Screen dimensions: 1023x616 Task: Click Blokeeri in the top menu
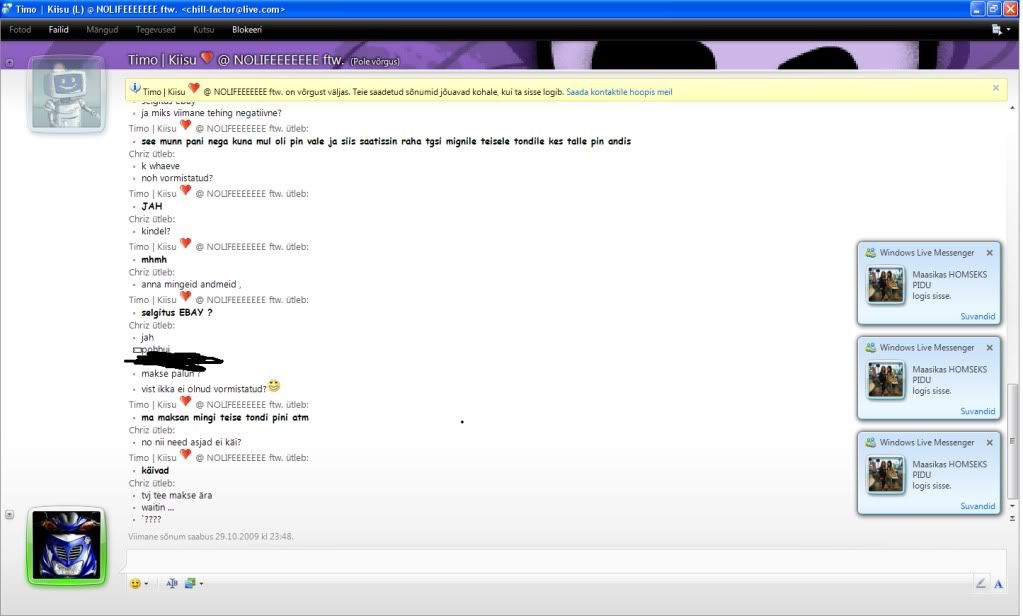[x=247, y=30]
